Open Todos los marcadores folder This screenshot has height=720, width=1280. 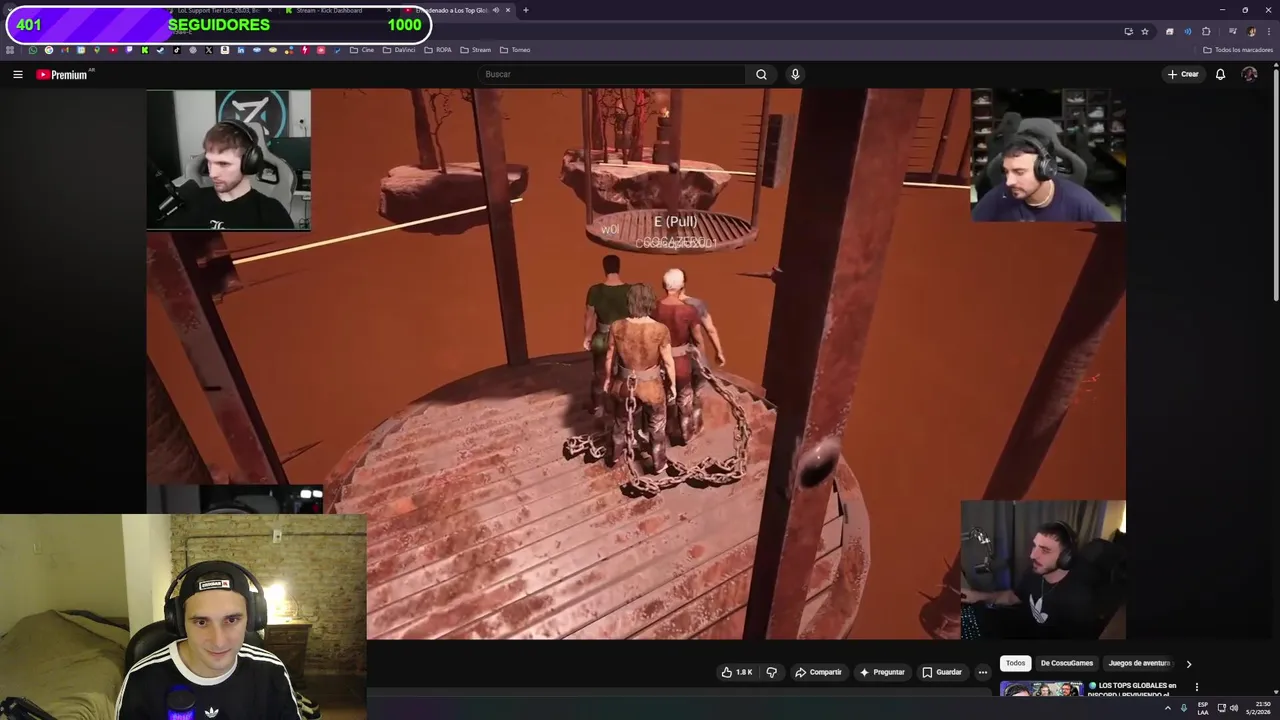pos(1238,50)
